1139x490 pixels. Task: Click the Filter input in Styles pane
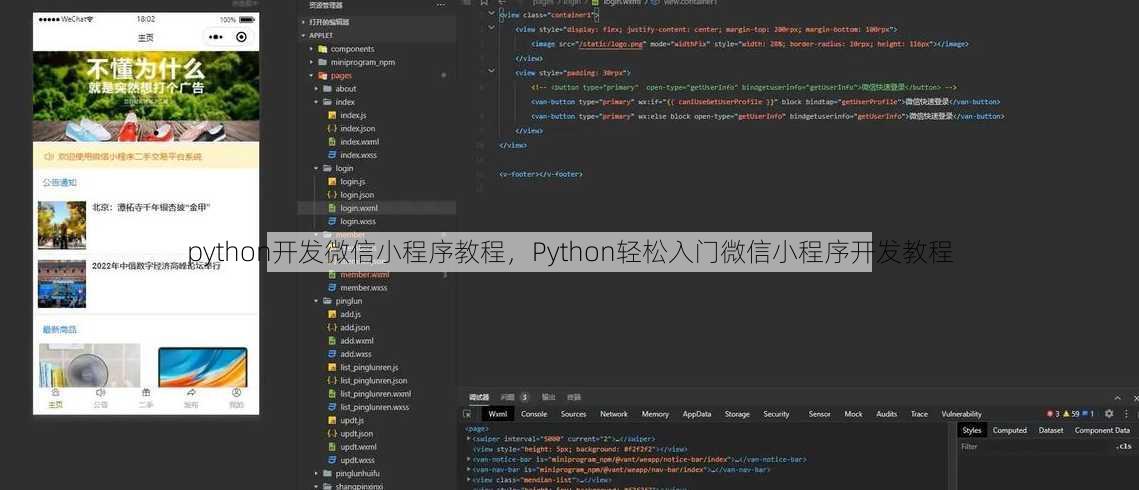[x=1035, y=446]
